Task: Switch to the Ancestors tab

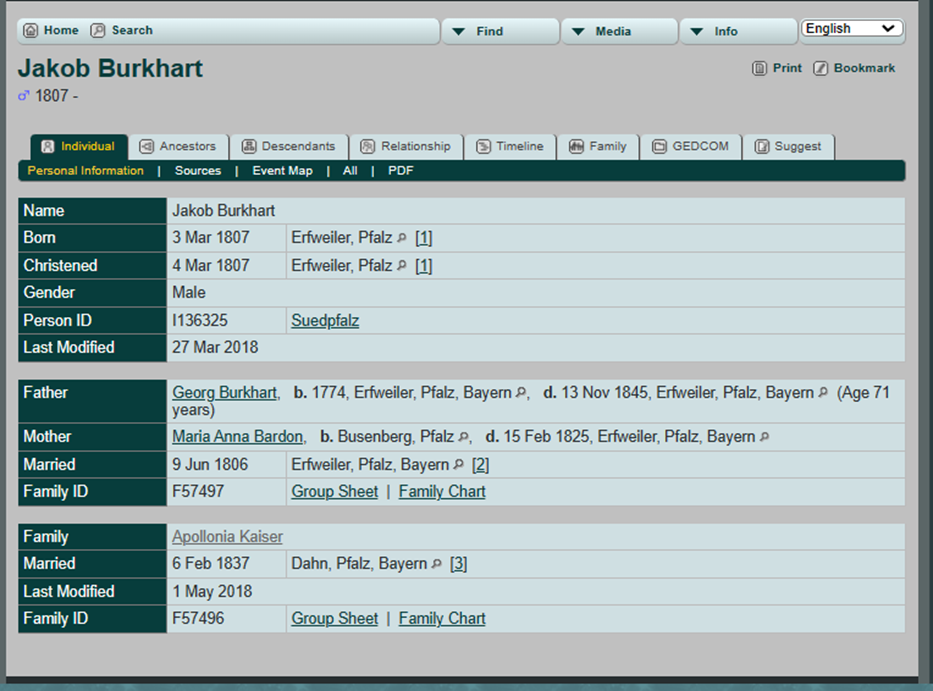Action: pos(178,146)
